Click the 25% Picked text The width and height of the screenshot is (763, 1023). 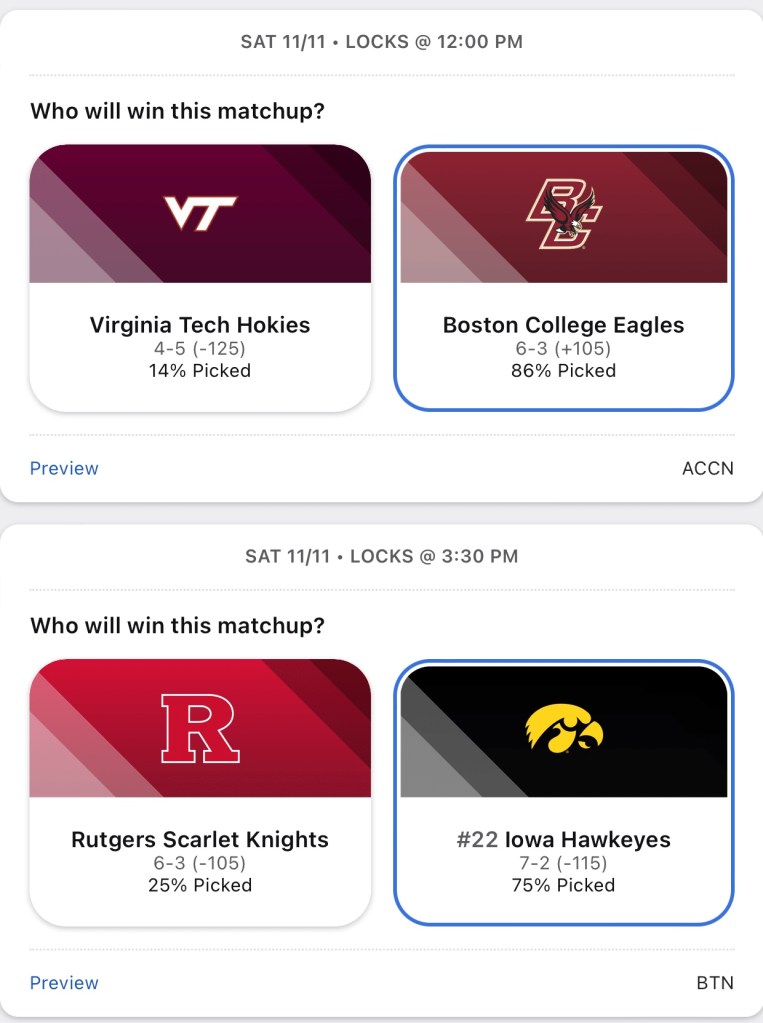pyautogui.click(x=200, y=885)
